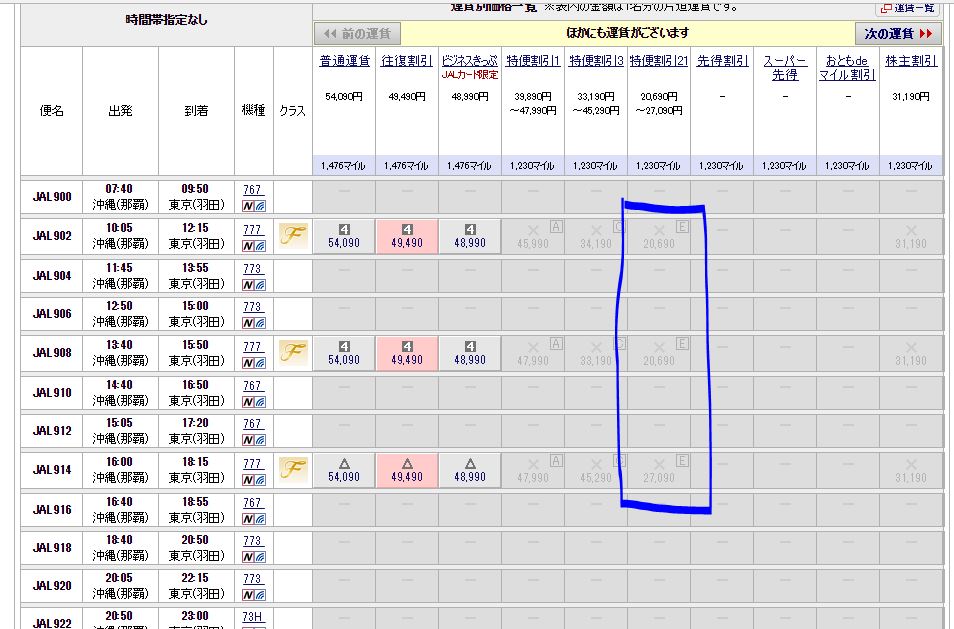The image size is (954, 629).
Task: Select JAL902 ビジネスきっぷ fare 48,990
Action: [470, 236]
